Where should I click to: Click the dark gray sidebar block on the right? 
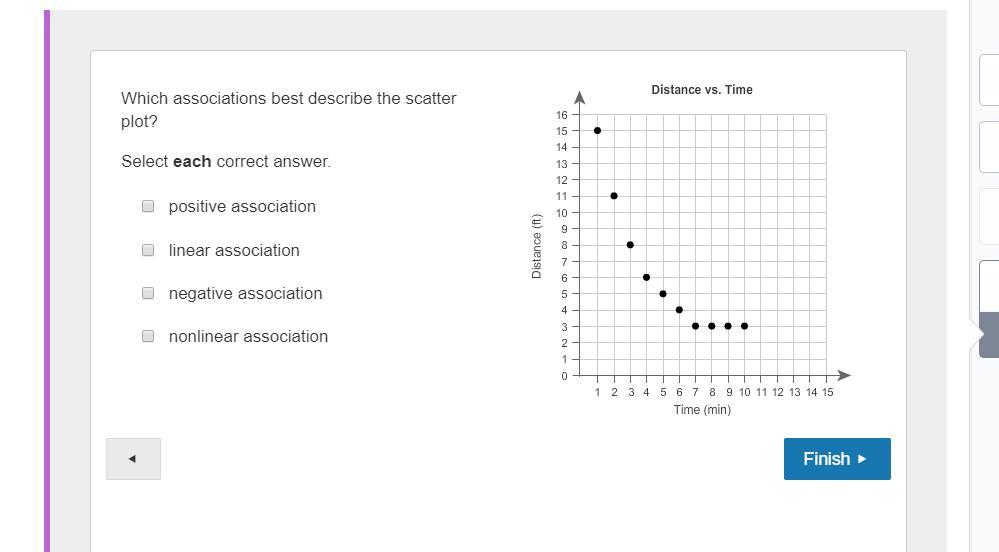[988, 335]
